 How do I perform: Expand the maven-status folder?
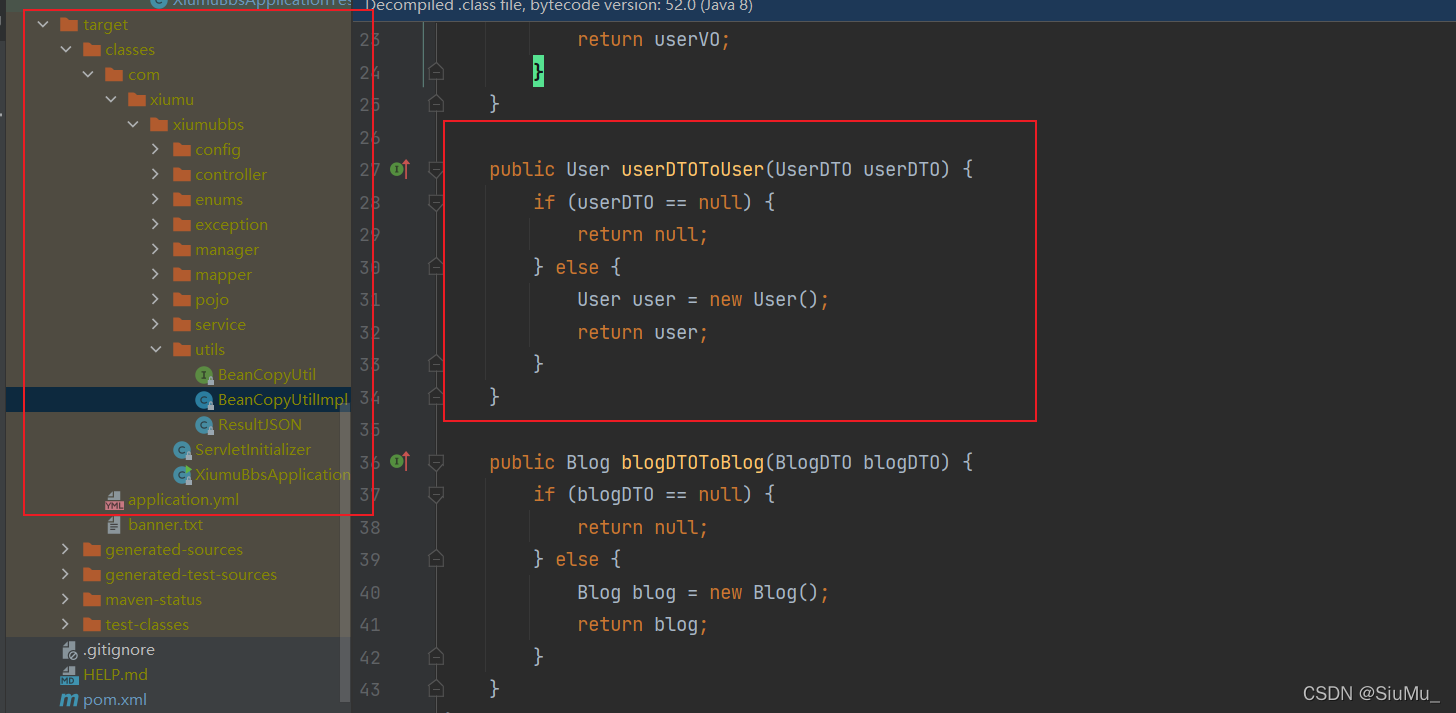click(x=66, y=600)
